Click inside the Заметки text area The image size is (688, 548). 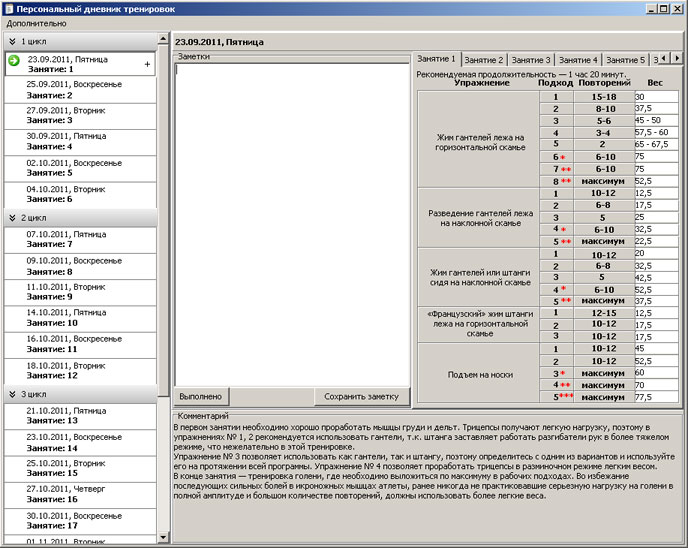(x=290, y=220)
